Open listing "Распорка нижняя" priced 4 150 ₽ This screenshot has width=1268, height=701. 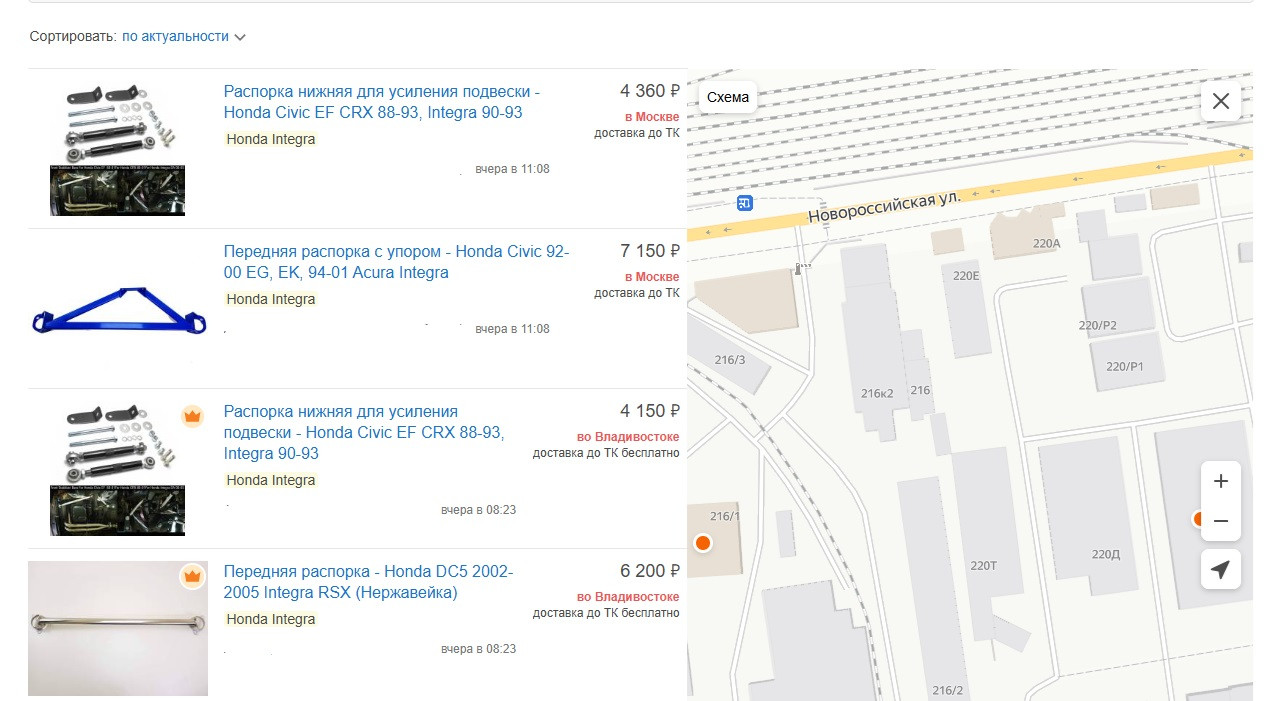(x=364, y=432)
